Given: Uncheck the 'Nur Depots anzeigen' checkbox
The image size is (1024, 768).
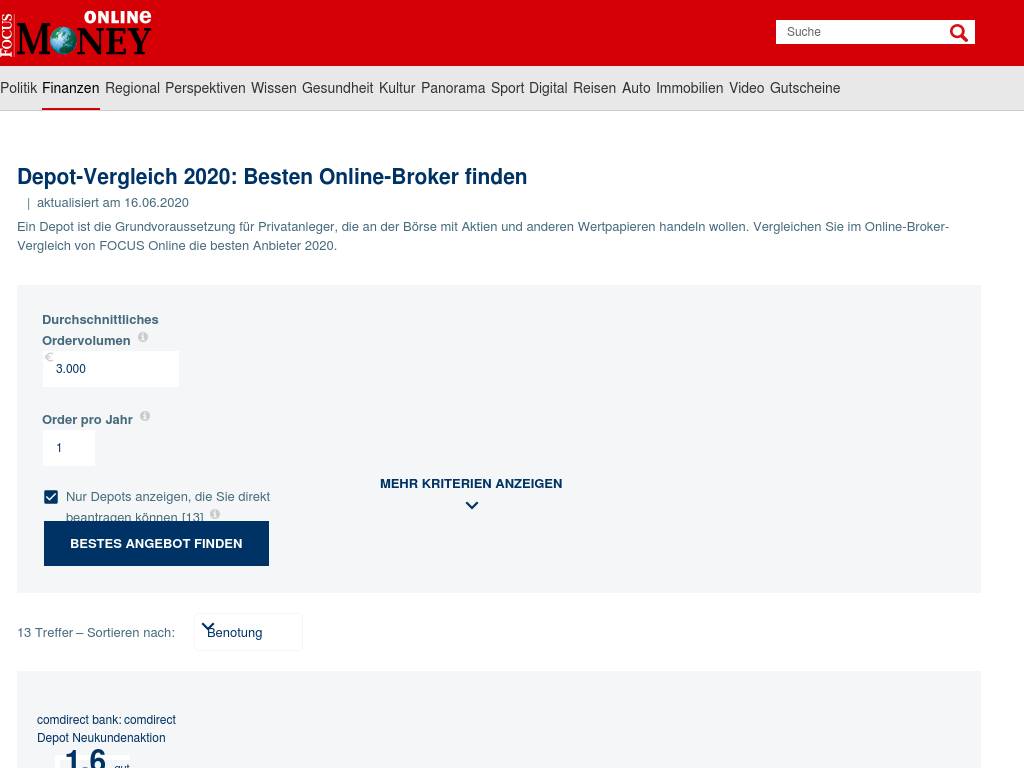Looking at the screenshot, I should [51, 497].
